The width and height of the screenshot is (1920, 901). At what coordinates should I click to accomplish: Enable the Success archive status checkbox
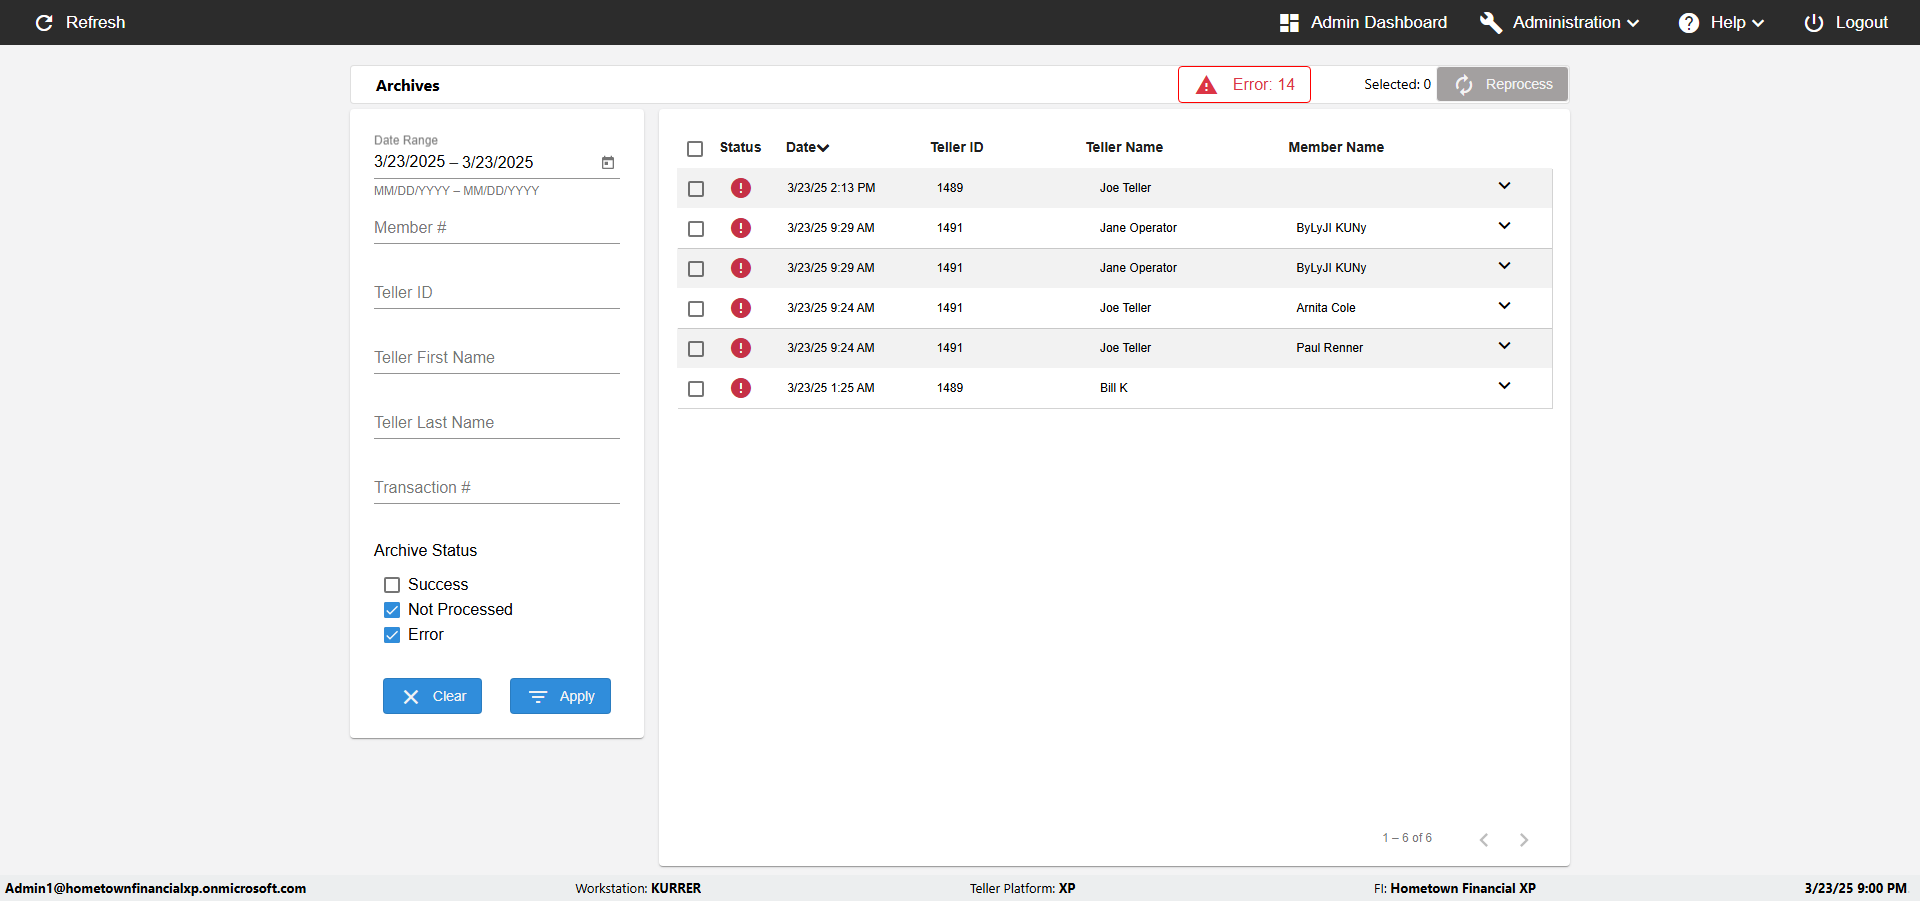click(x=392, y=585)
